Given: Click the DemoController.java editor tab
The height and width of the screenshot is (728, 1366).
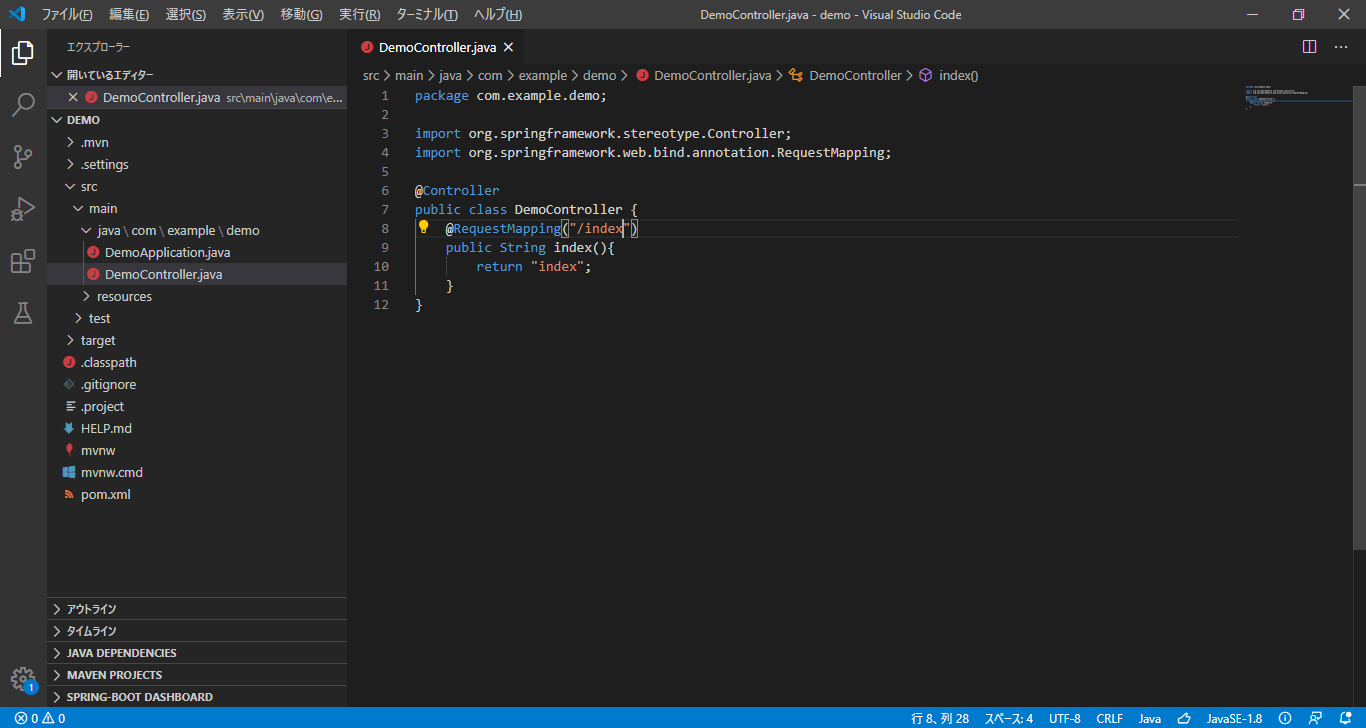Looking at the screenshot, I should [x=437, y=47].
